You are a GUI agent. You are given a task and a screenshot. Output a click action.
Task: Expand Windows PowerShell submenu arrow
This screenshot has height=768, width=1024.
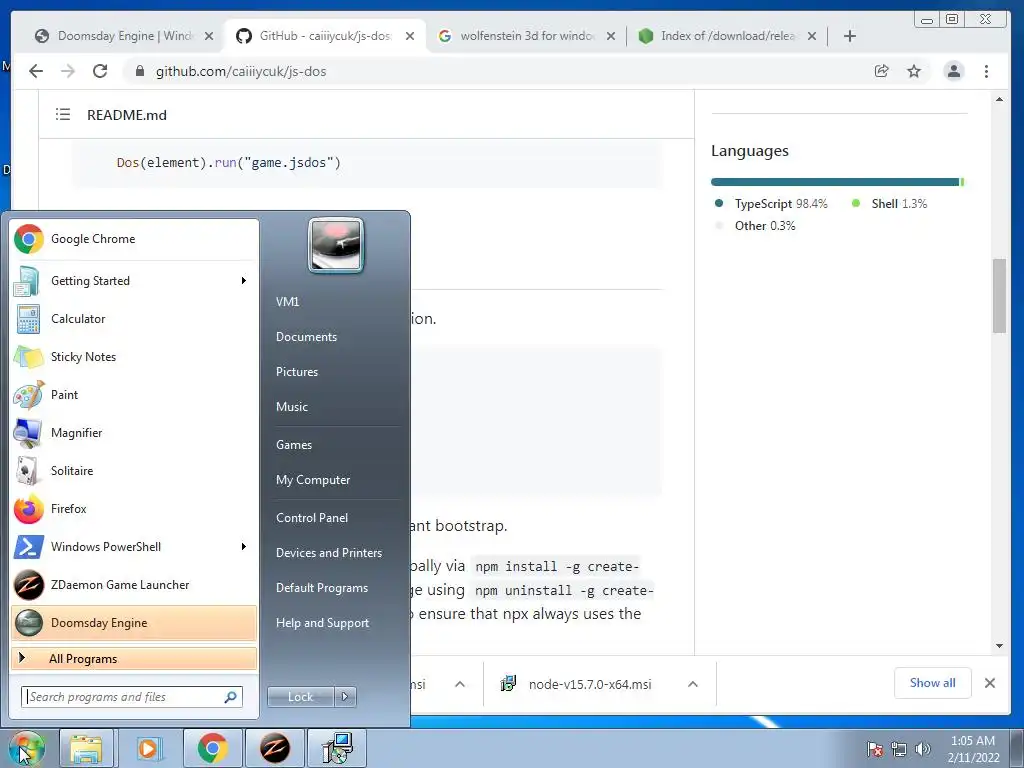pyautogui.click(x=244, y=547)
